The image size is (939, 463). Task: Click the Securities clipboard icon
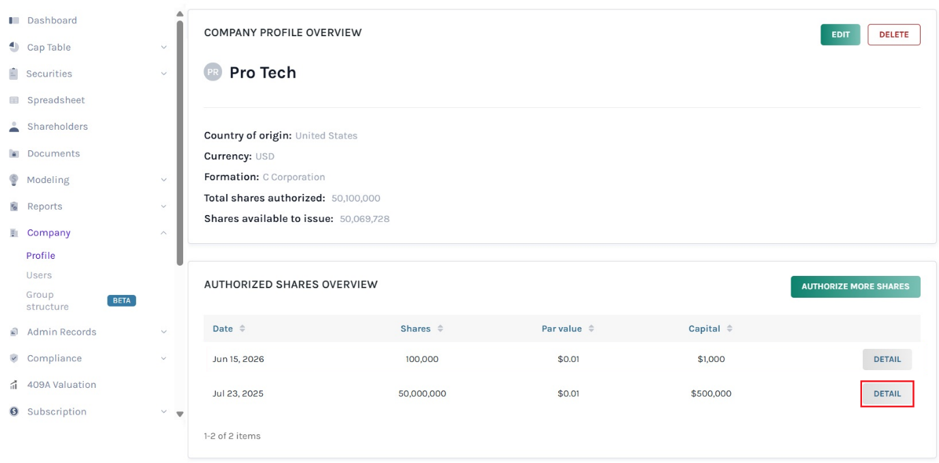pyautogui.click(x=14, y=74)
